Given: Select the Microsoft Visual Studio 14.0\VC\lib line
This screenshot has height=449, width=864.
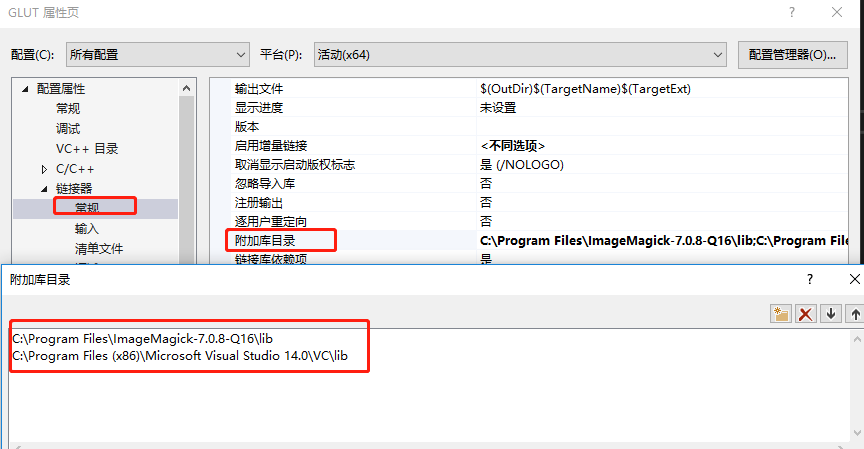Looking at the screenshot, I should (180, 356).
